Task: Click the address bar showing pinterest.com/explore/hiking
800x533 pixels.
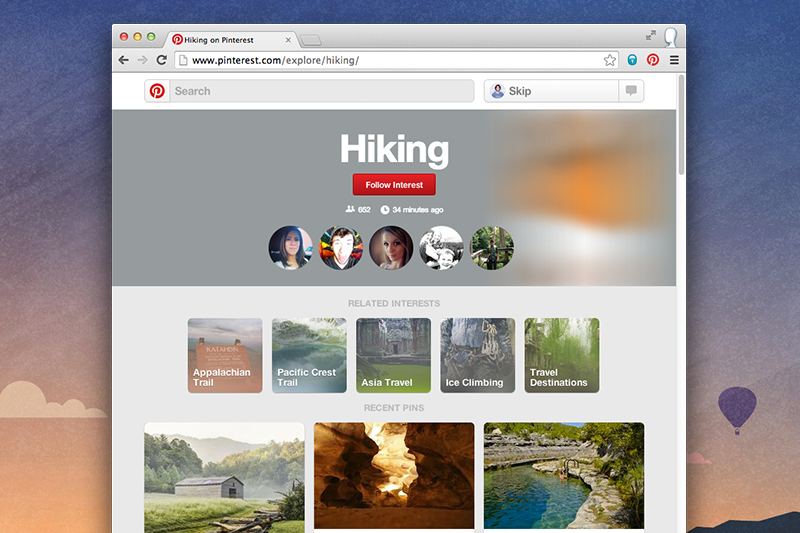Action: pos(390,60)
